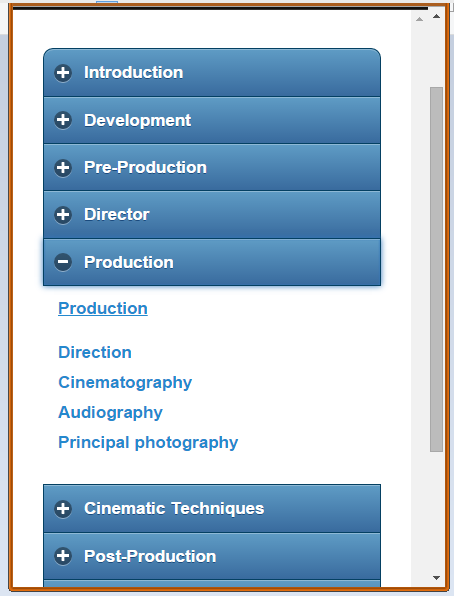The height and width of the screenshot is (596, 454).
Task: Click the scrollbar up arrow
Action: (437, 16)
